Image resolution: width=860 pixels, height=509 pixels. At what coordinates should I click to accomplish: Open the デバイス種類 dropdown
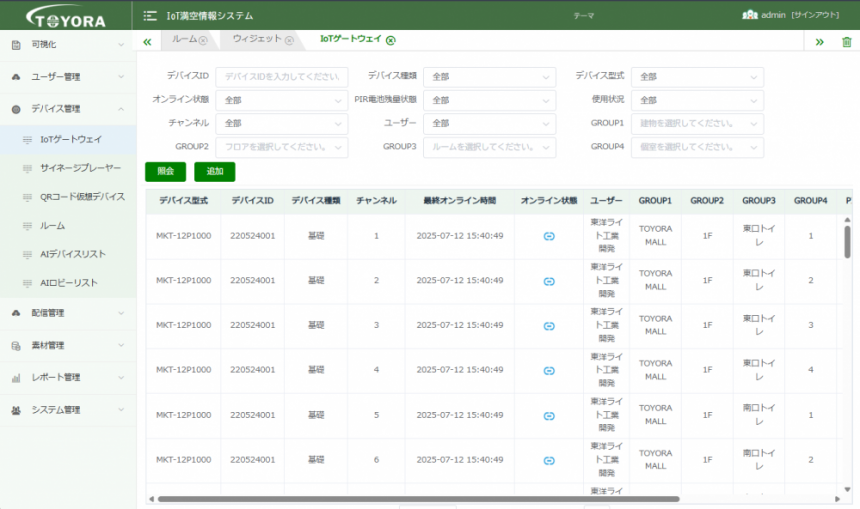point(489,77)
